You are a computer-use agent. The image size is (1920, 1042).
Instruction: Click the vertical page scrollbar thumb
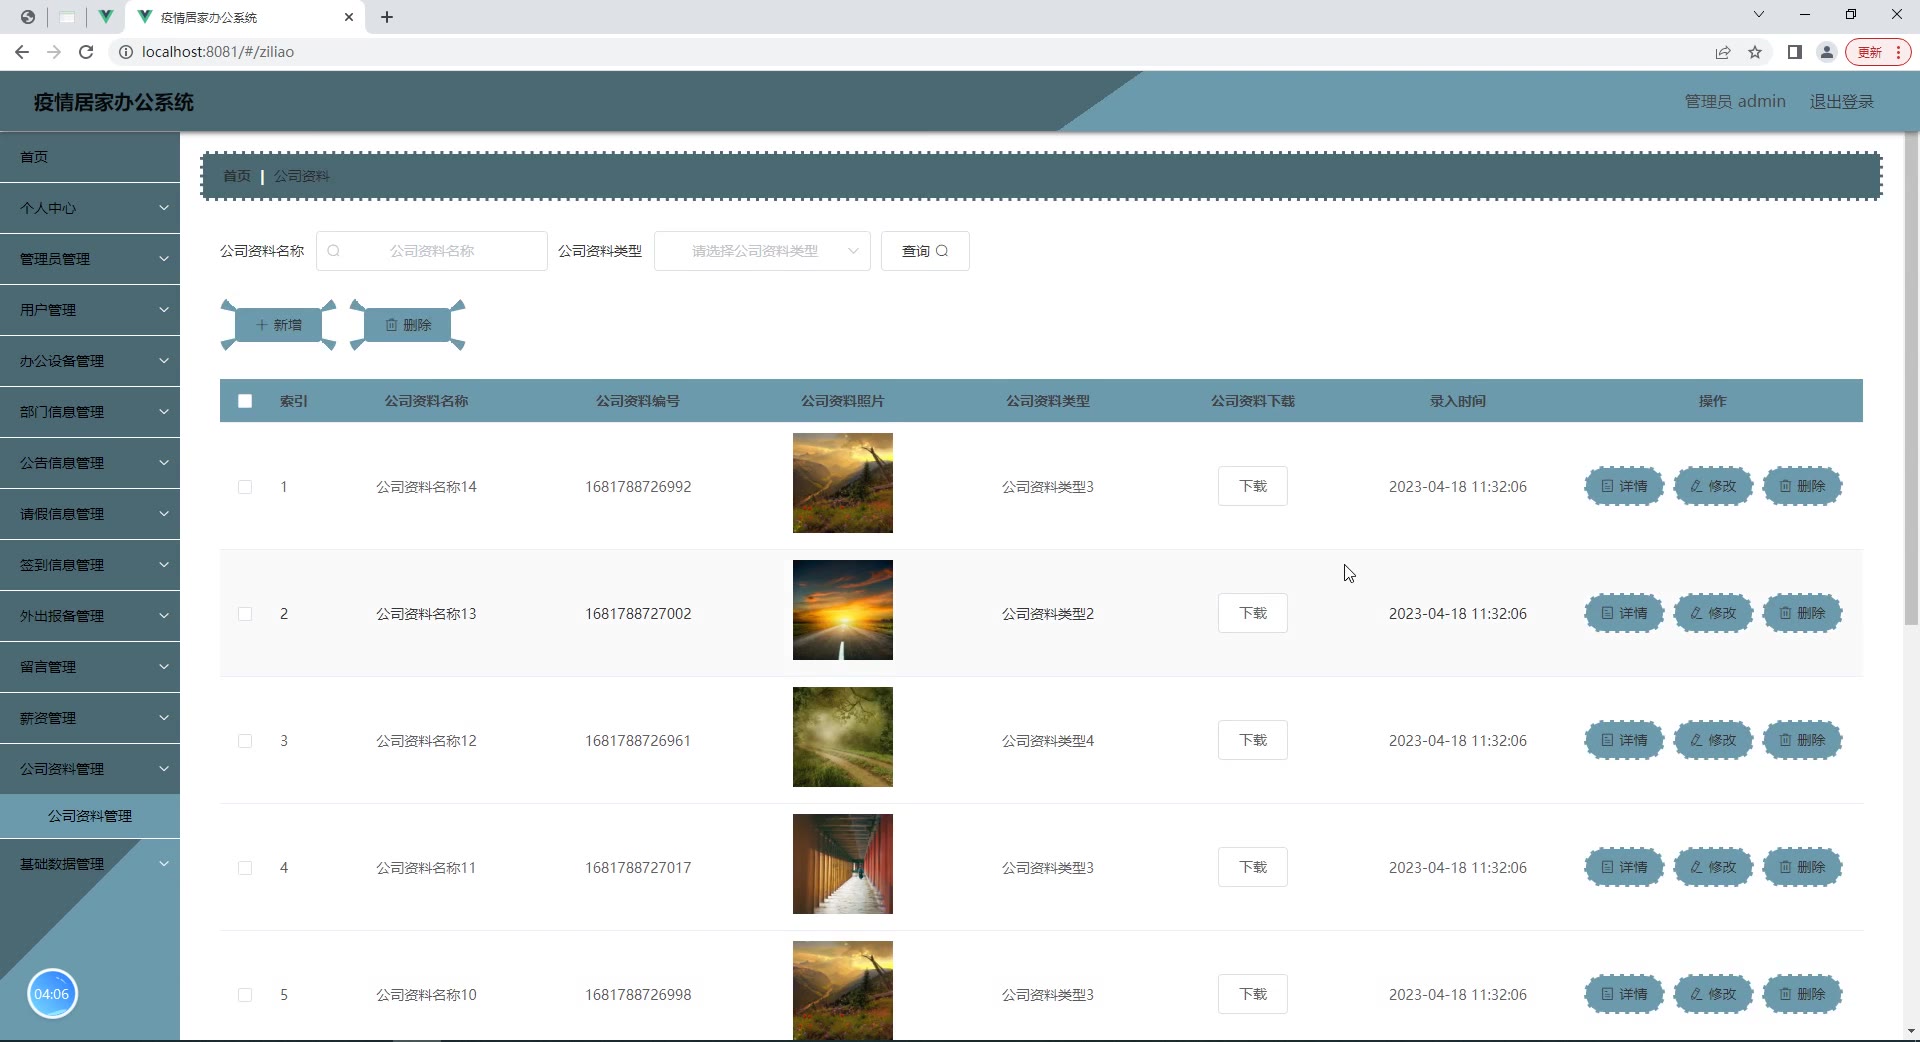coord(1911,380)
